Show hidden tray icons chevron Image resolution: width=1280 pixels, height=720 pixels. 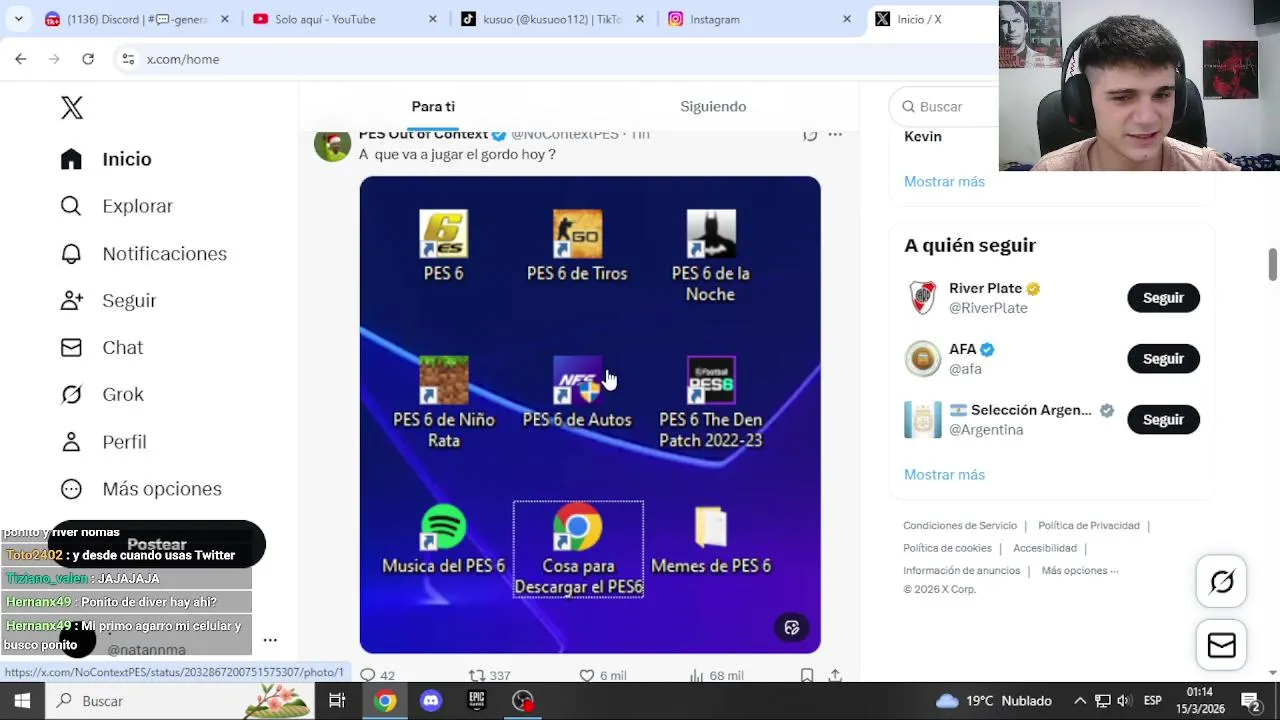[1080, 701]
